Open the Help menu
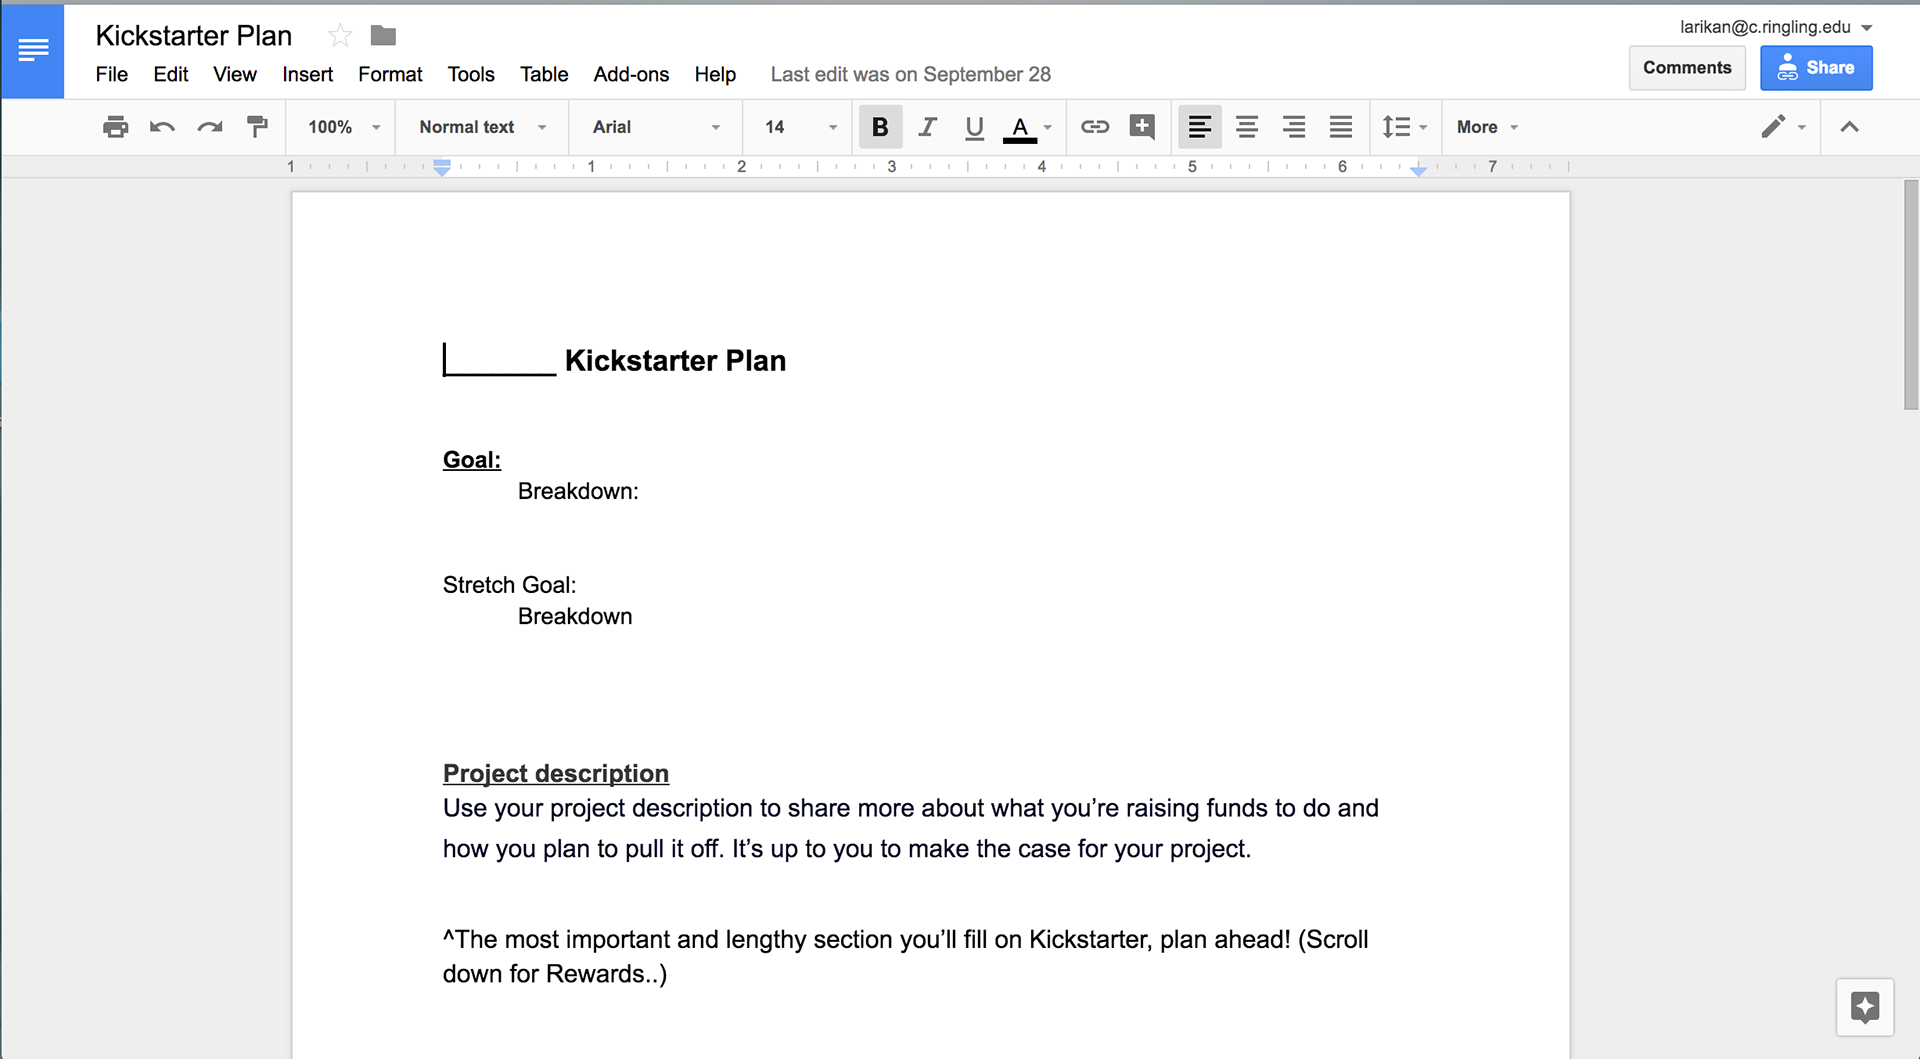The image size is (1920, 1059). 715,74
